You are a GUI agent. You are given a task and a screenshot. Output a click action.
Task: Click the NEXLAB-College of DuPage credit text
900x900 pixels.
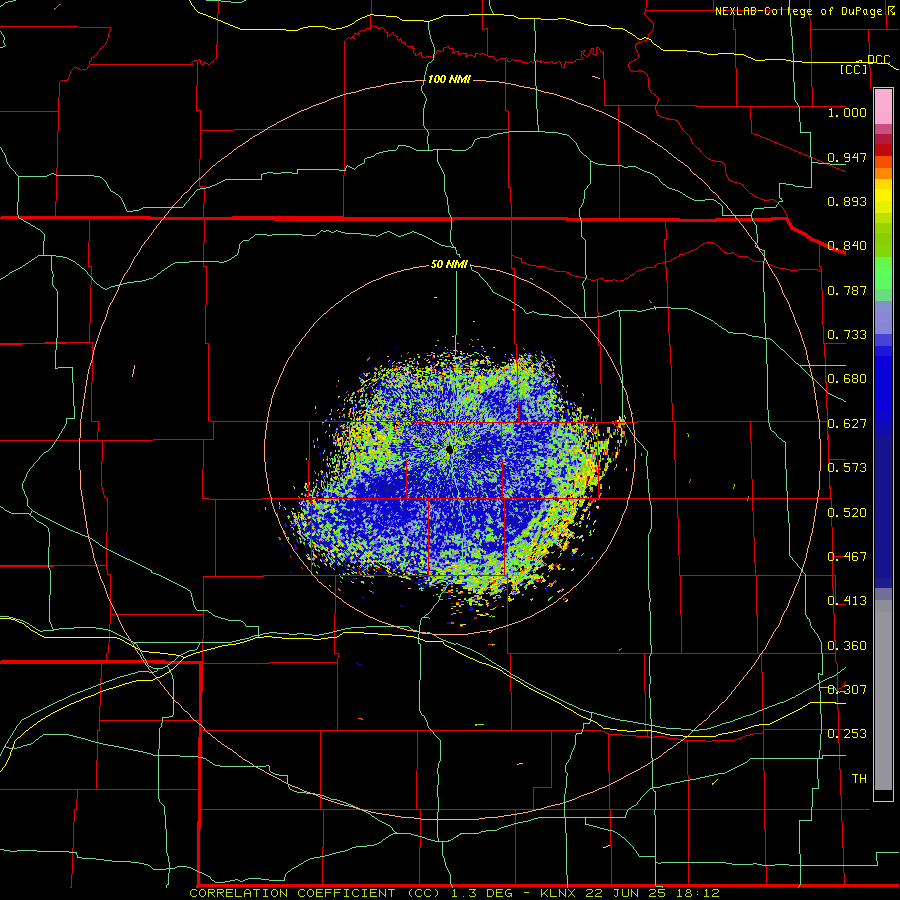click(799, 11)
